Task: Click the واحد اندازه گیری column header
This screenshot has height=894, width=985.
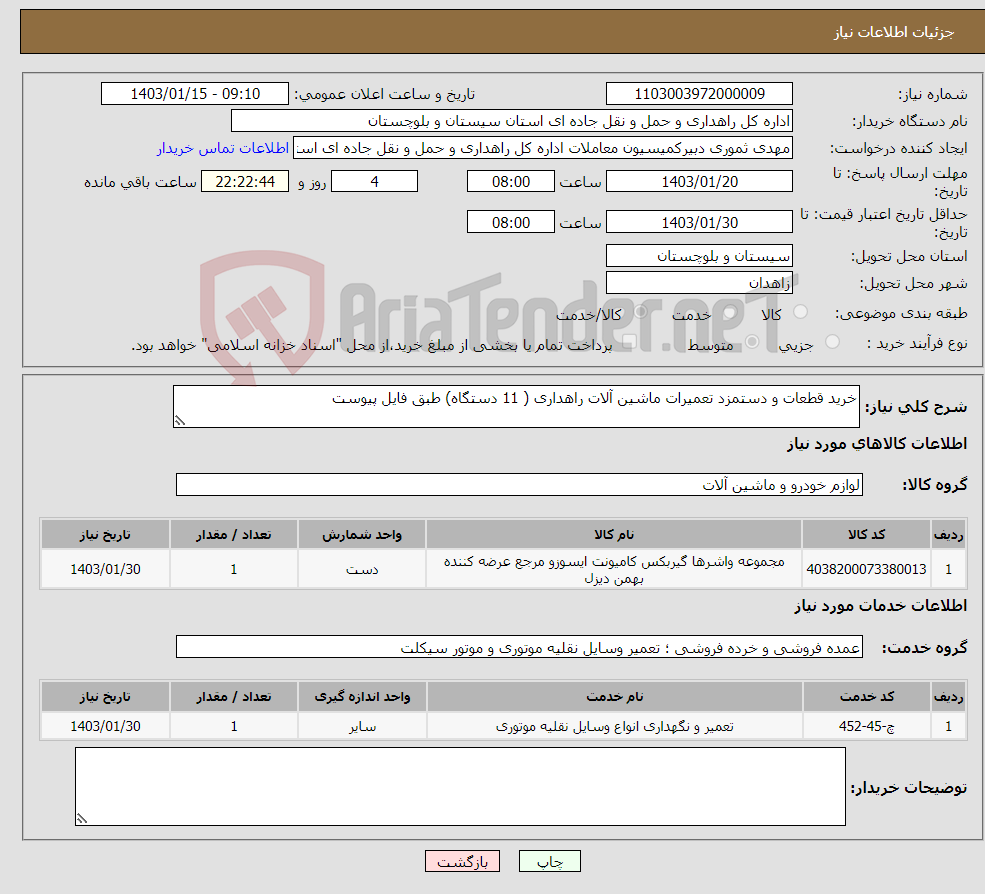Action: [362, 697]
